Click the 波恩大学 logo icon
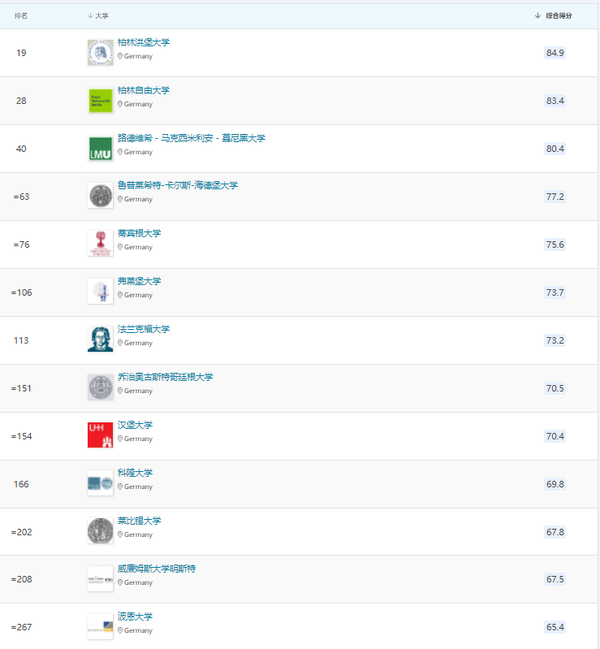The width and height of the screenshot is (600, 649). pyautogui.click(x=100, y=626)
